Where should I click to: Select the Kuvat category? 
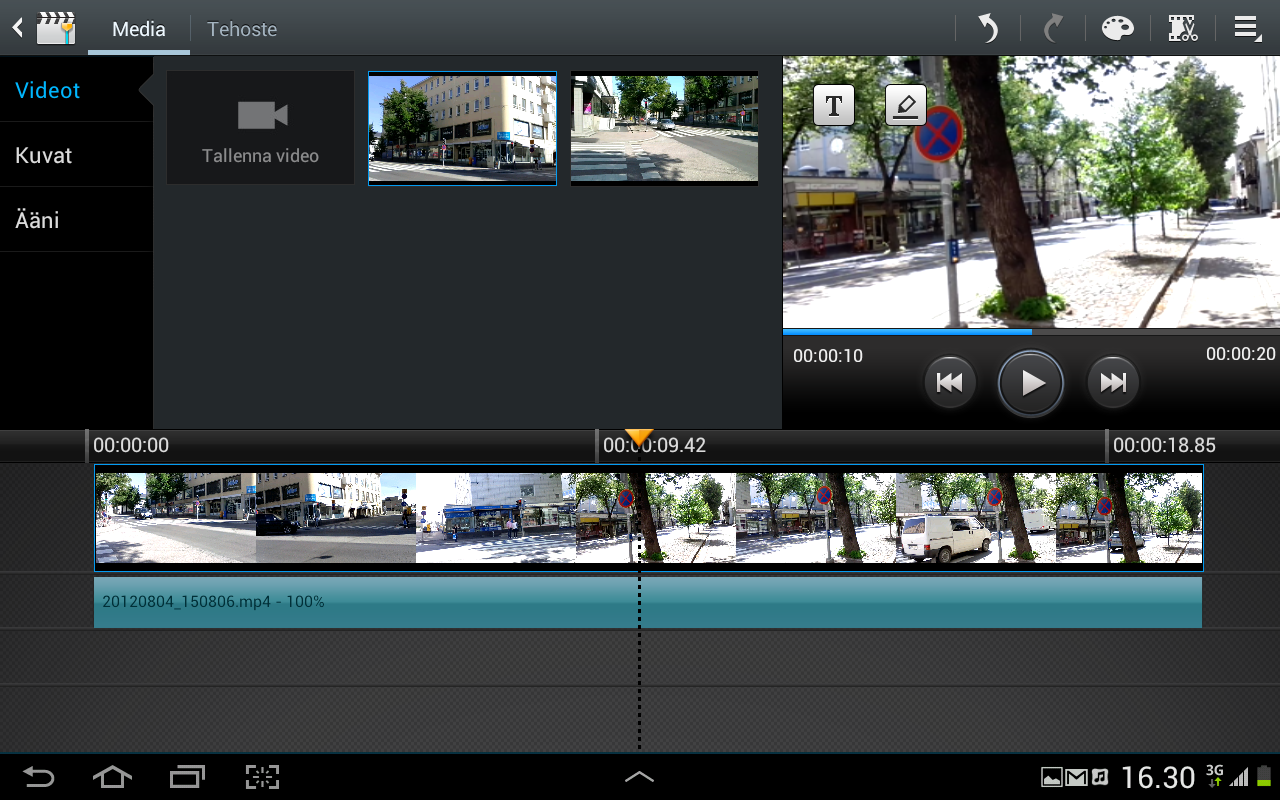coord(76,155)
